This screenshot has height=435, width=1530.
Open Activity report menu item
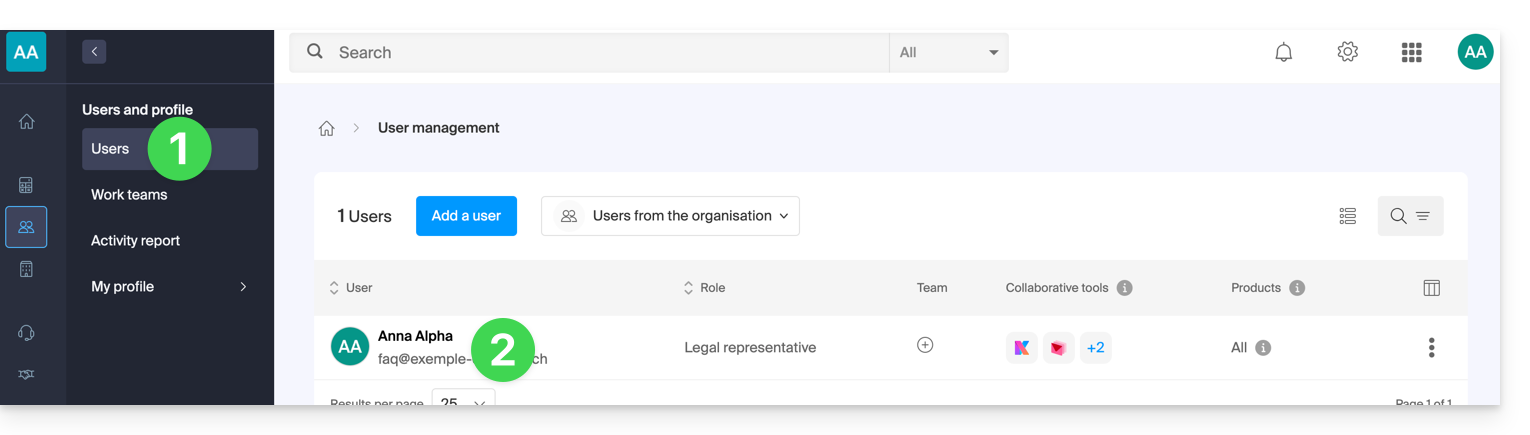click(135, 241)
